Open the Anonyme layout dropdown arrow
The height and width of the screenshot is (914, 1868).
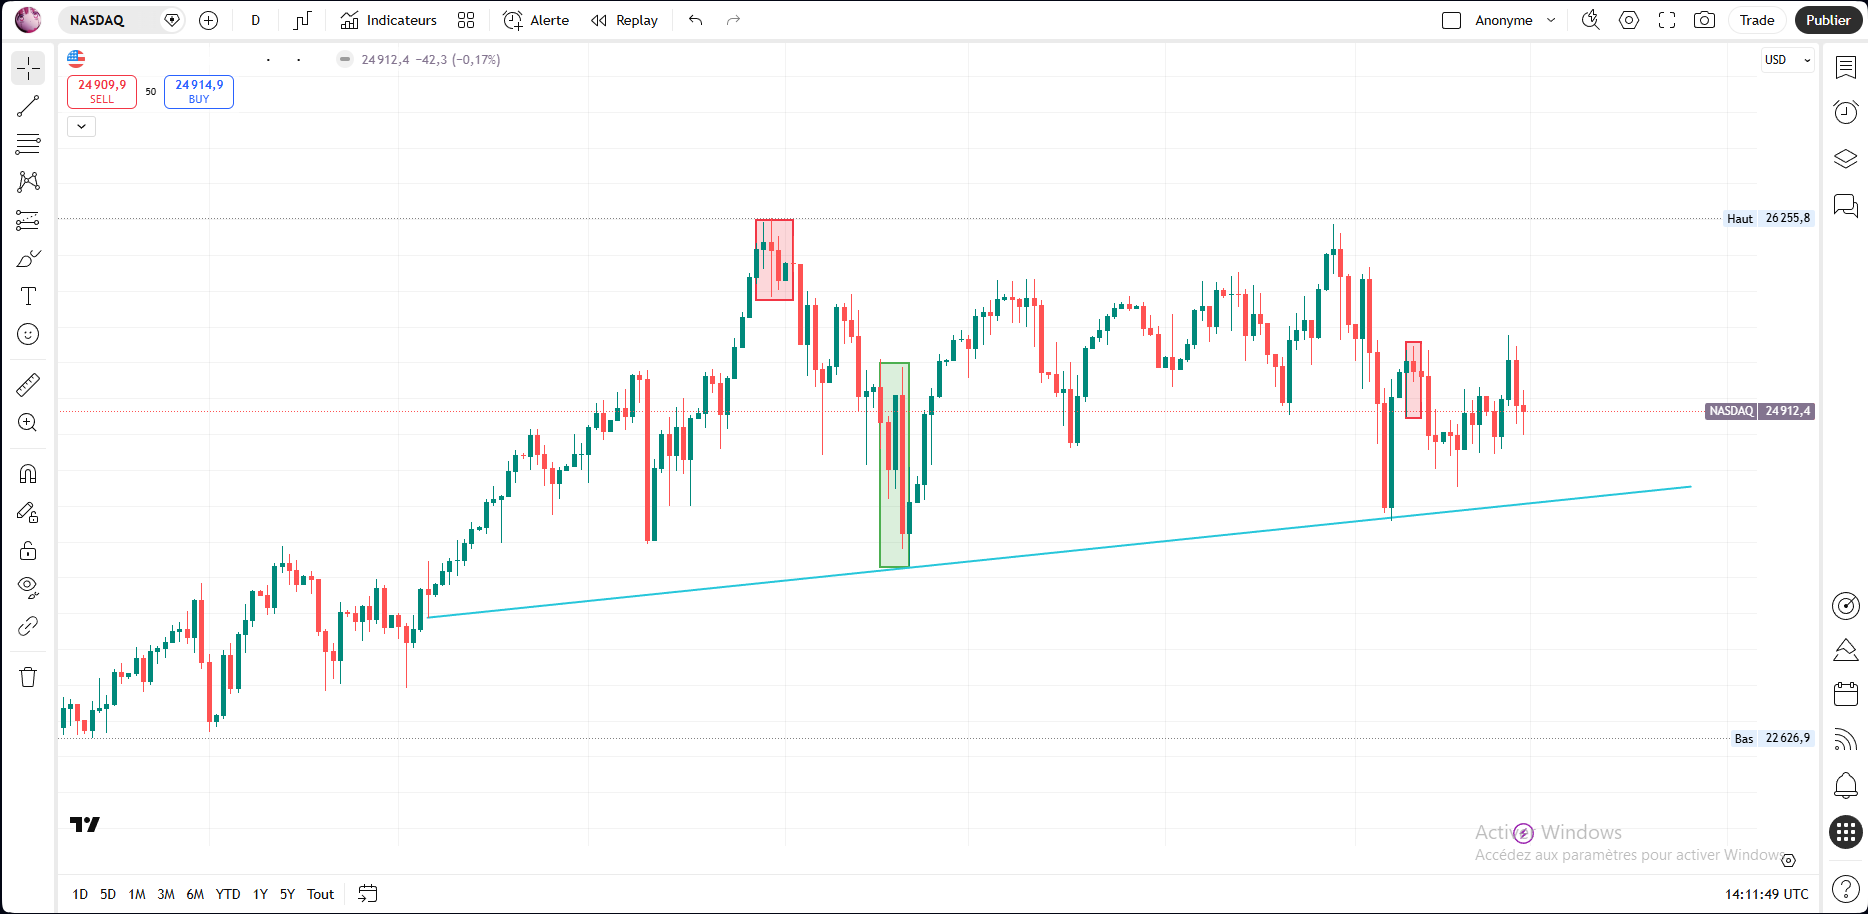coord(1551,20)
